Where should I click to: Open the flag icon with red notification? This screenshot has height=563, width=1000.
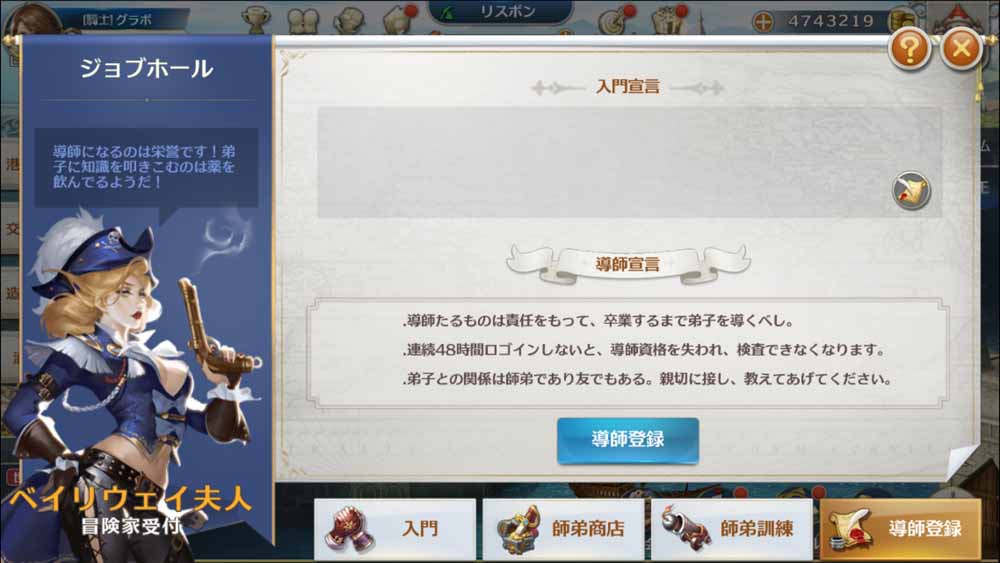pos(399,19)
